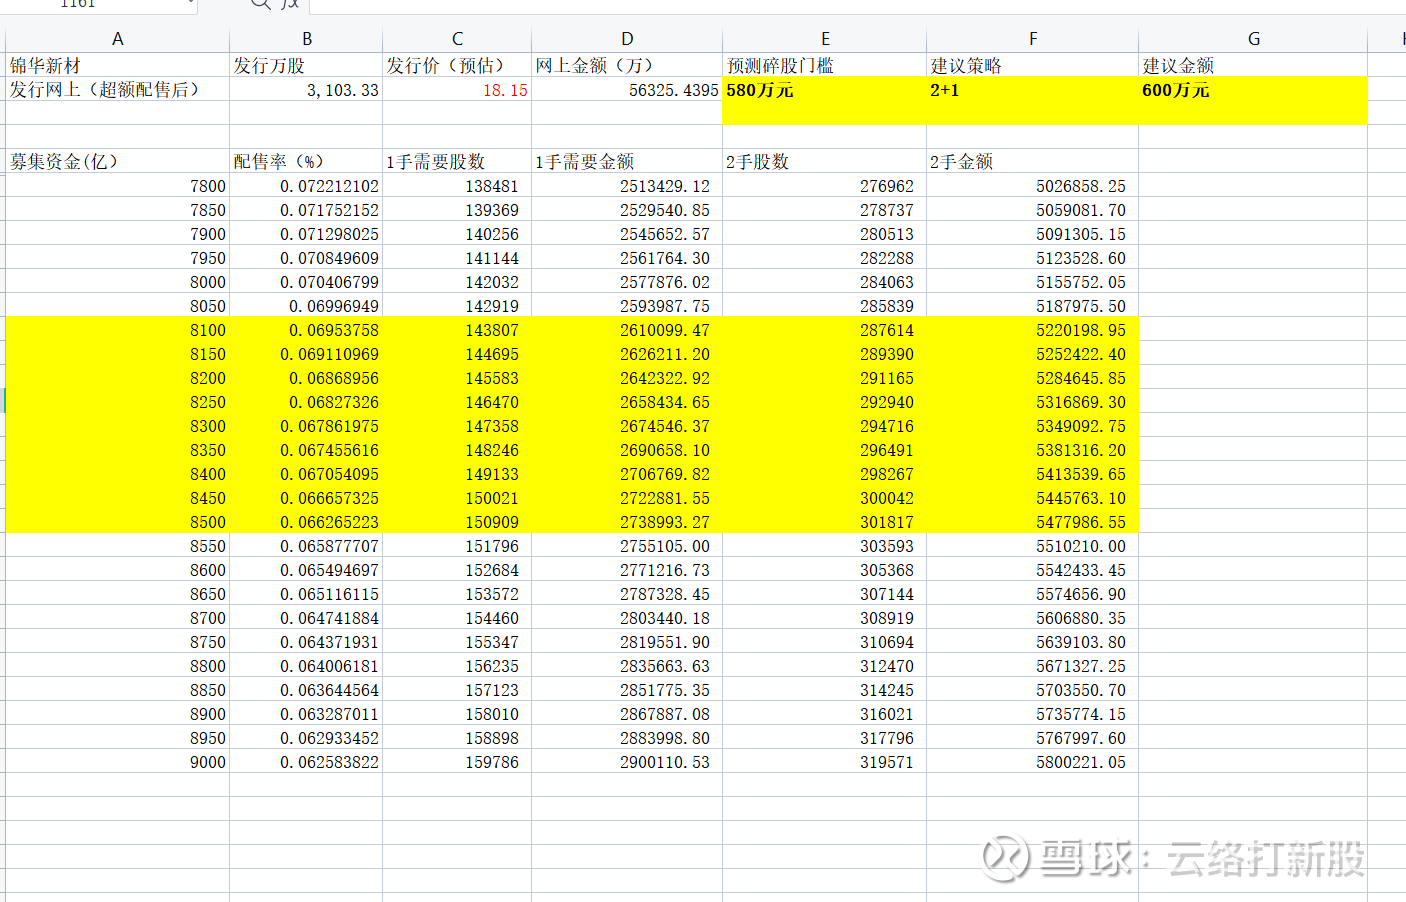Image resolution: width=1406 pixels, height=902 pixels.
Task: Click the 建议策略 header cell
Action: click(x=1033, y=65)
